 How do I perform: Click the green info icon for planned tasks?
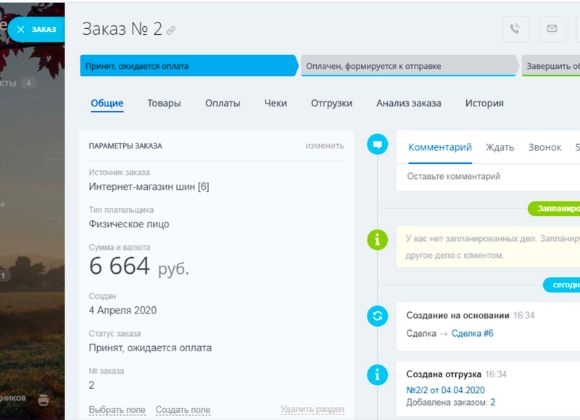pyautogui.click(x=377, y=240)
